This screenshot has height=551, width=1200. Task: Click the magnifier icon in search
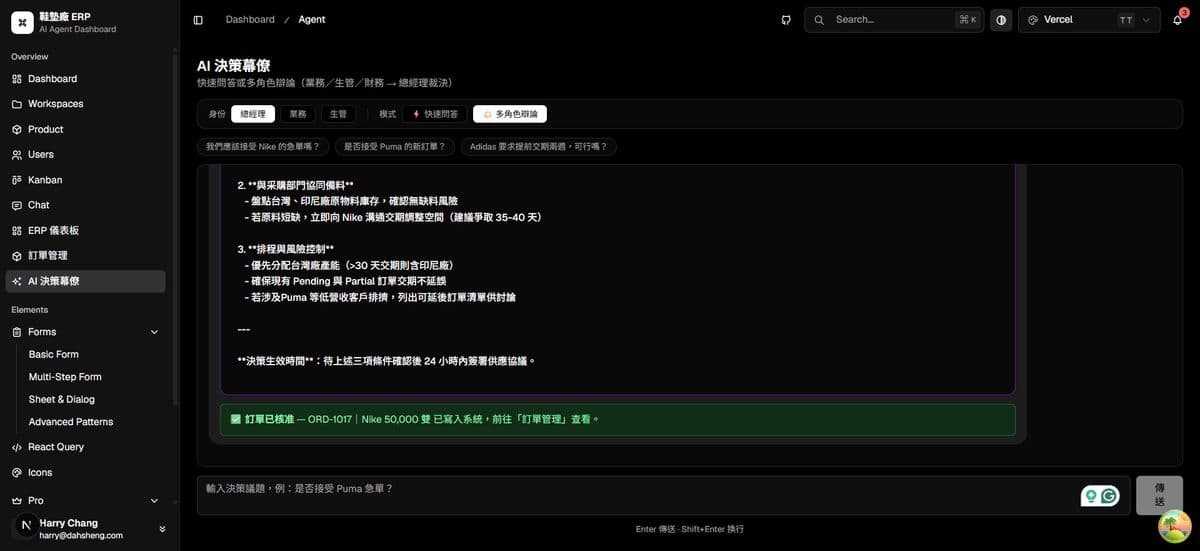[x=820, y=20]
